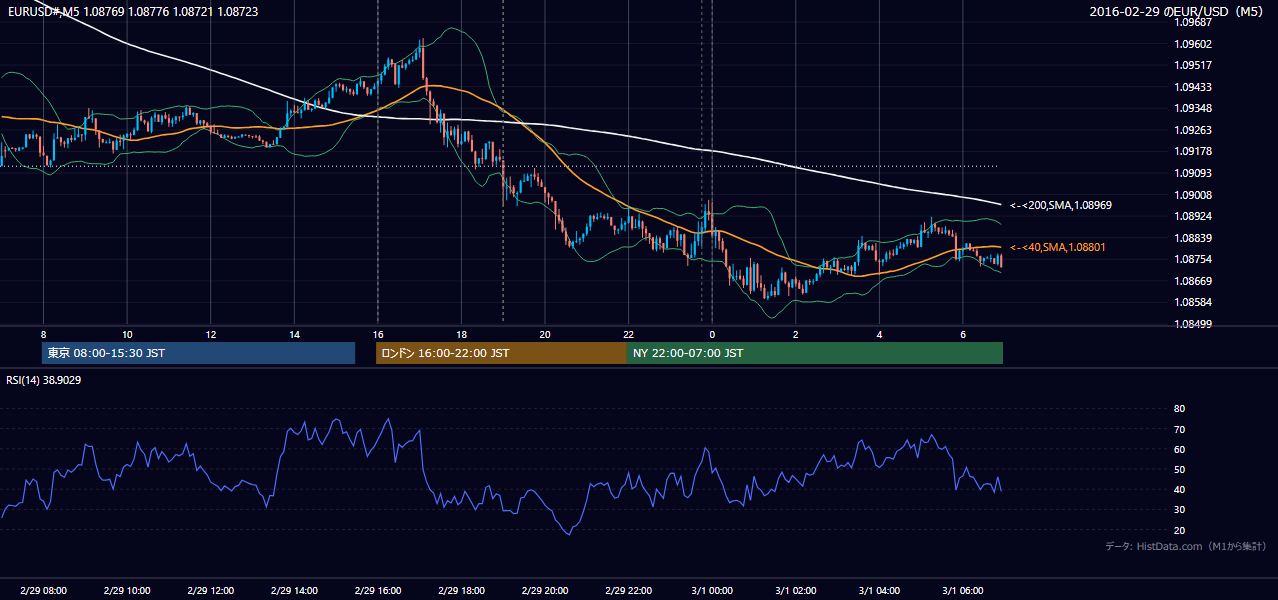
Task: Click price axis value 1.09093
Action: 1192,173
